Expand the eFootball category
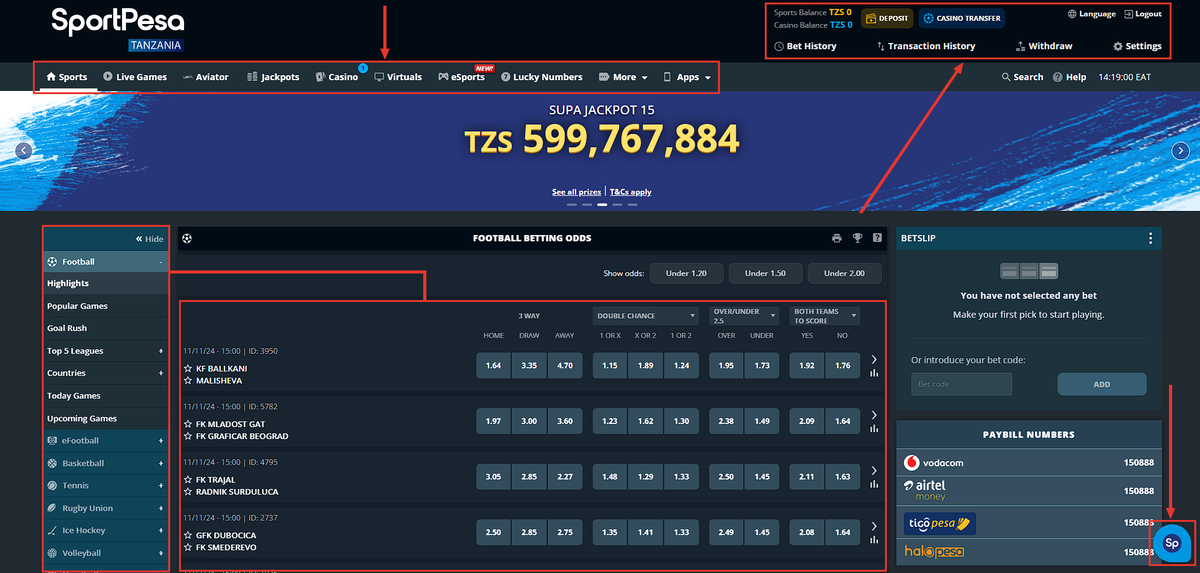The height and width of the screenshot is (573, 1200). [x=105, y=441]
